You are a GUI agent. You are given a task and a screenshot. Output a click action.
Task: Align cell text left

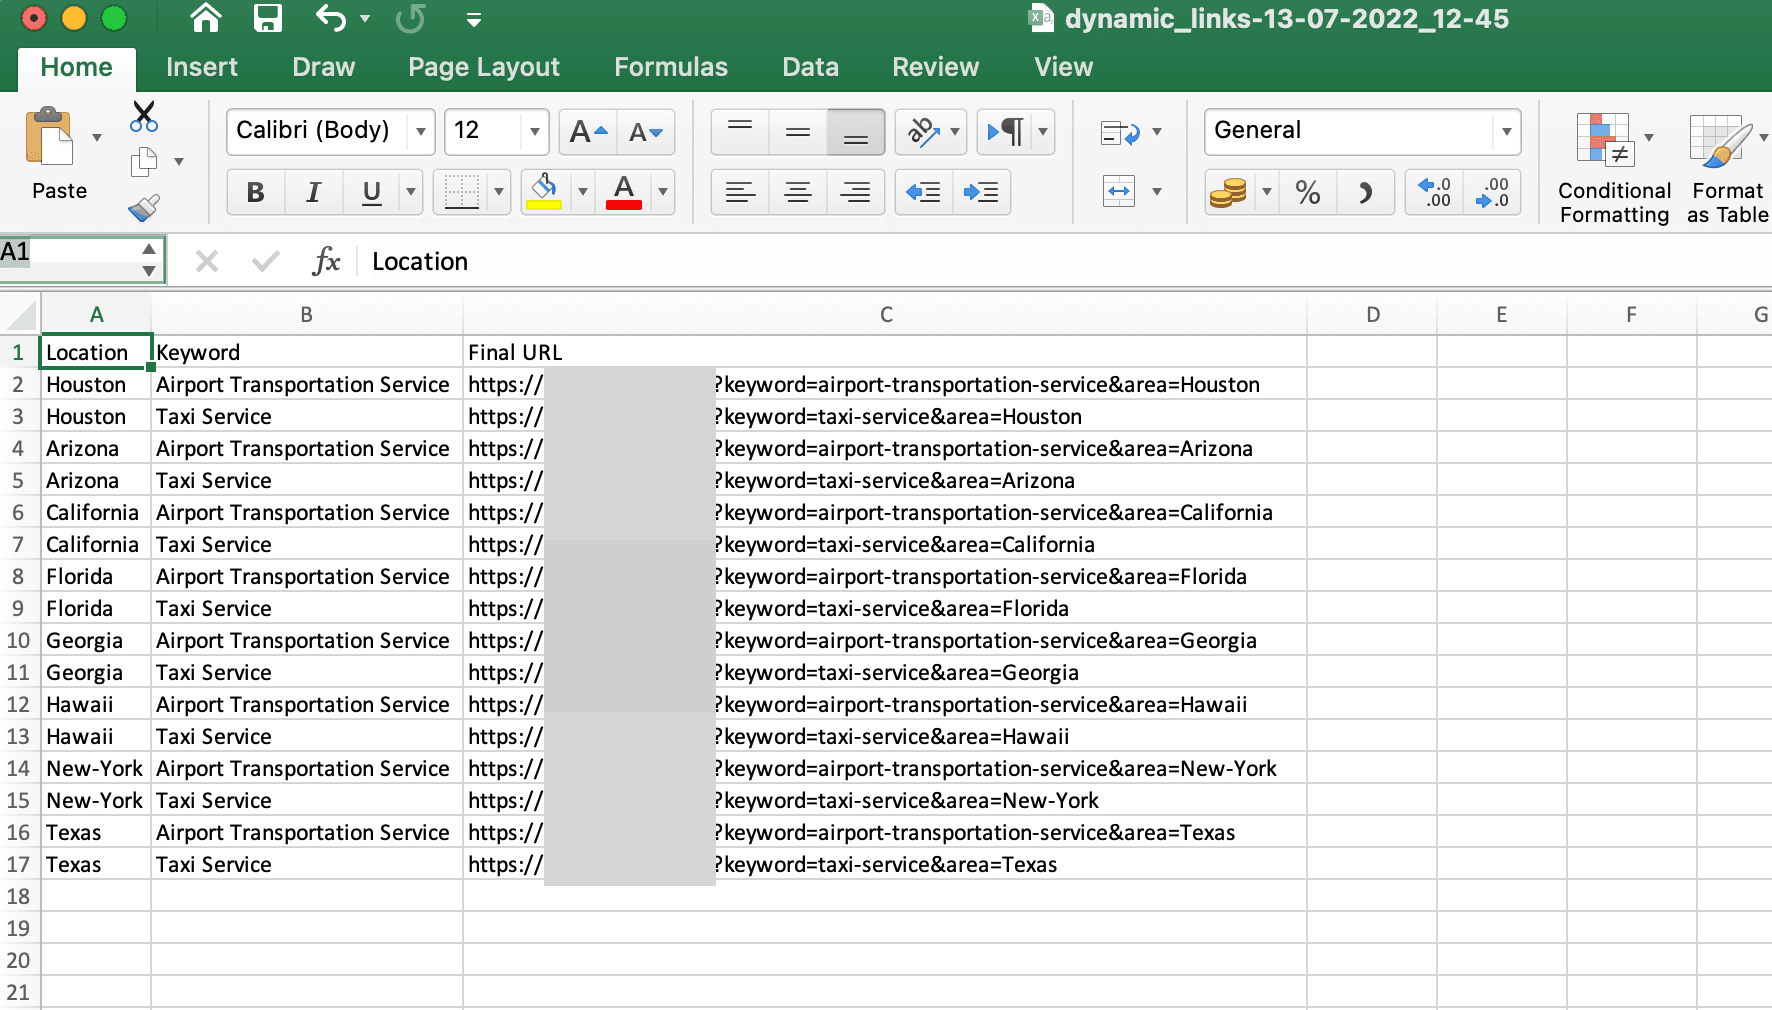pyautogui.click(x=740, y=192)
